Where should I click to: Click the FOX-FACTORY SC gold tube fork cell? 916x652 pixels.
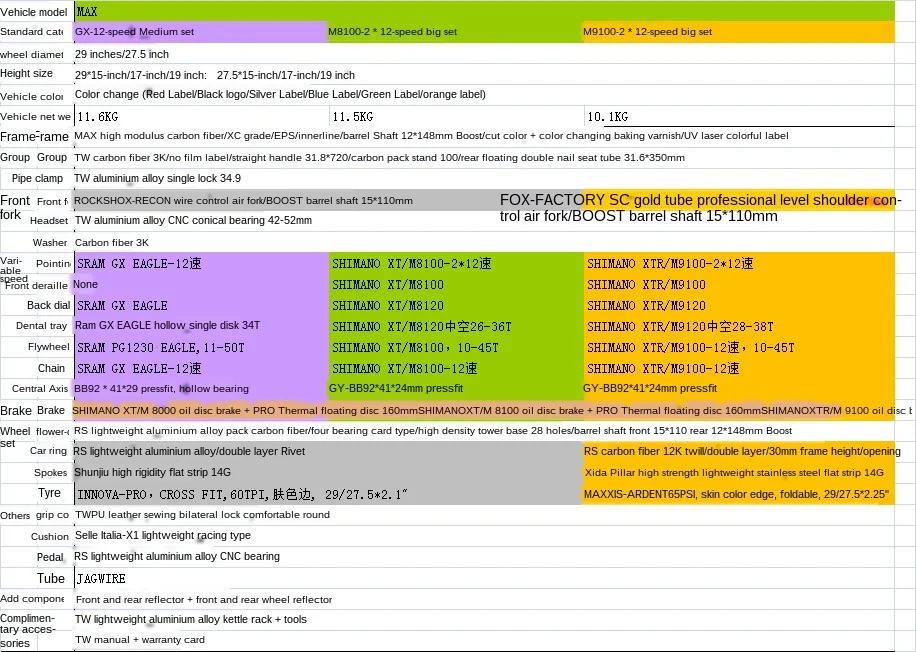pyautogui.click(x=700, y=208)
